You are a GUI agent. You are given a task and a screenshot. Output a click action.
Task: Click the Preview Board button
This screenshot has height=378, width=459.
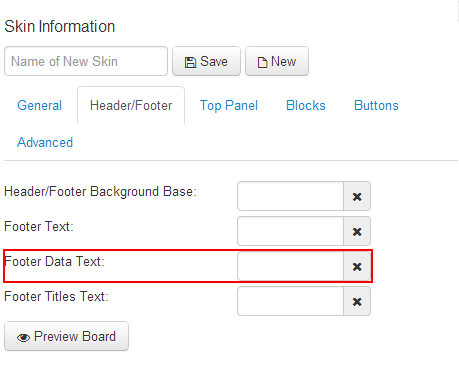[x=66, y=336]
